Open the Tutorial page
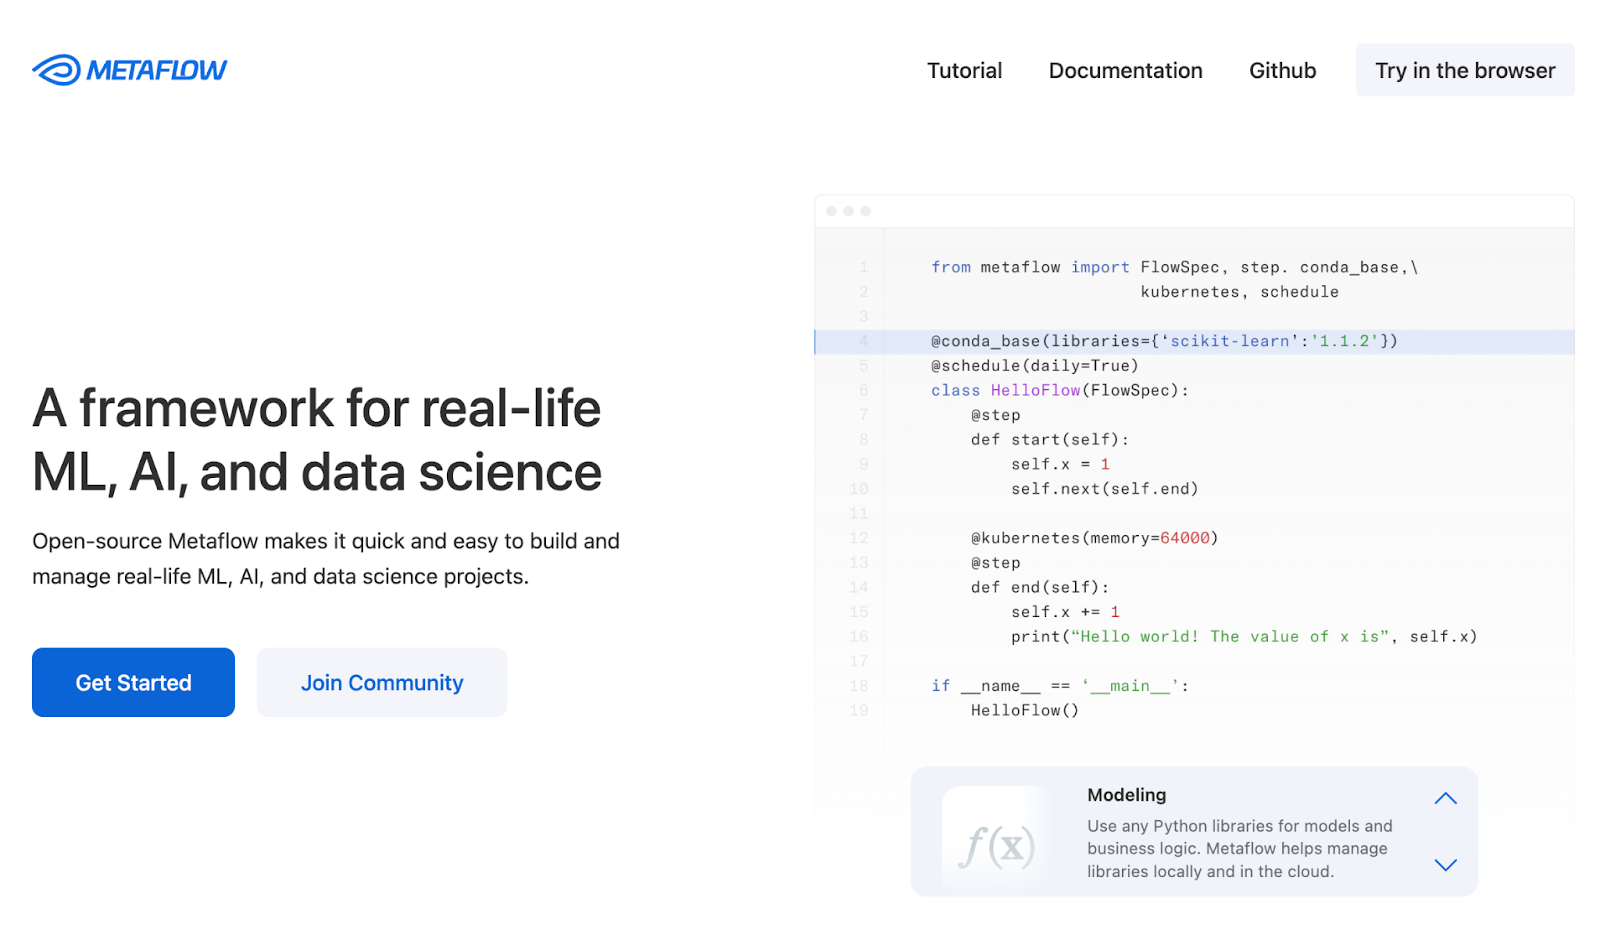Image resolution: width=1600 pixels, height=938 pixels. tap(964, 71)
